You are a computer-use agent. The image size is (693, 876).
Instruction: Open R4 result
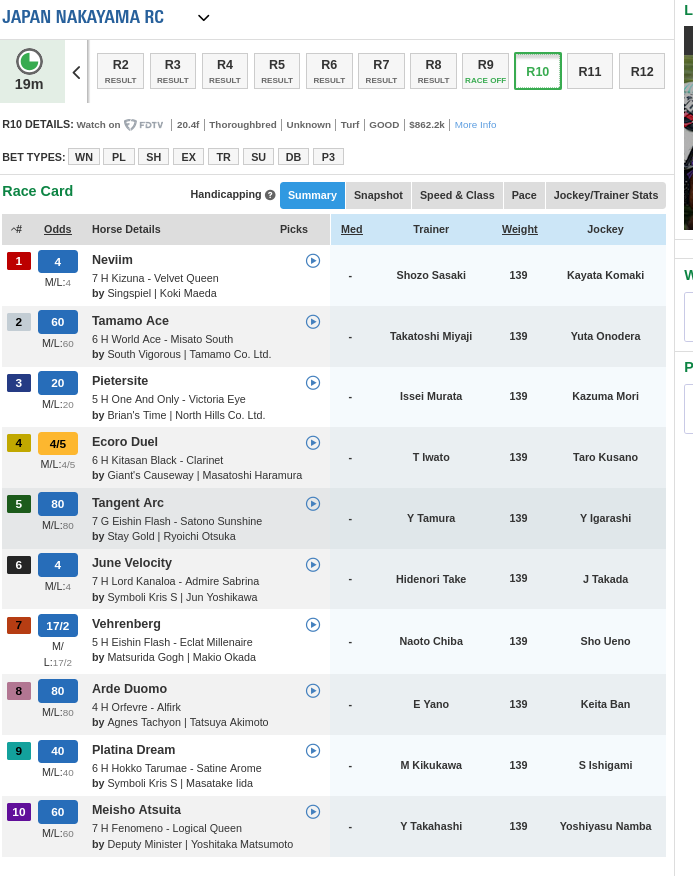(225, 71)
